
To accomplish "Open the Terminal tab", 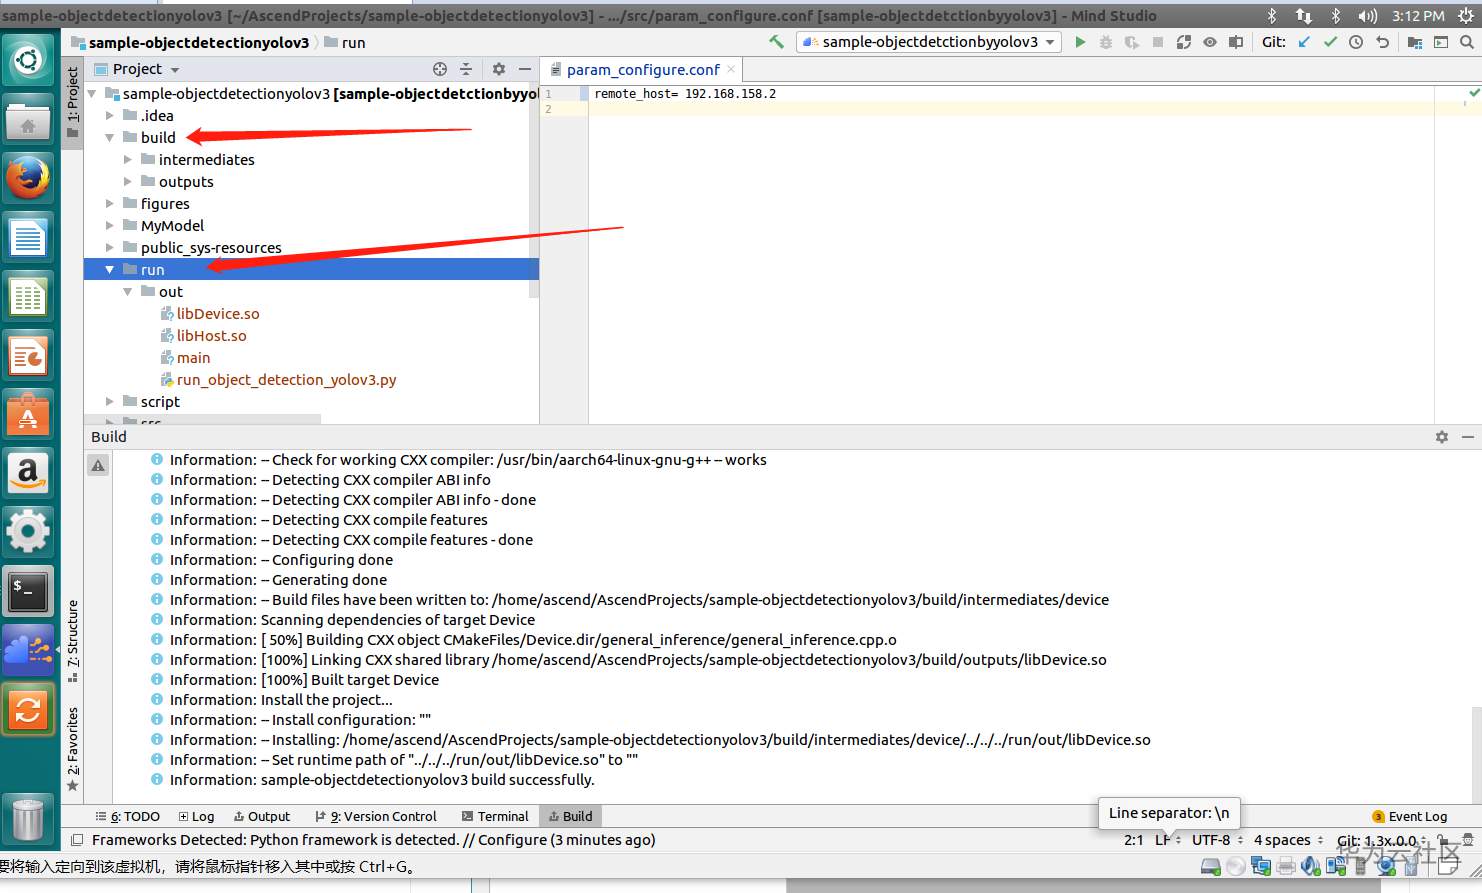I will coord(495,816).
